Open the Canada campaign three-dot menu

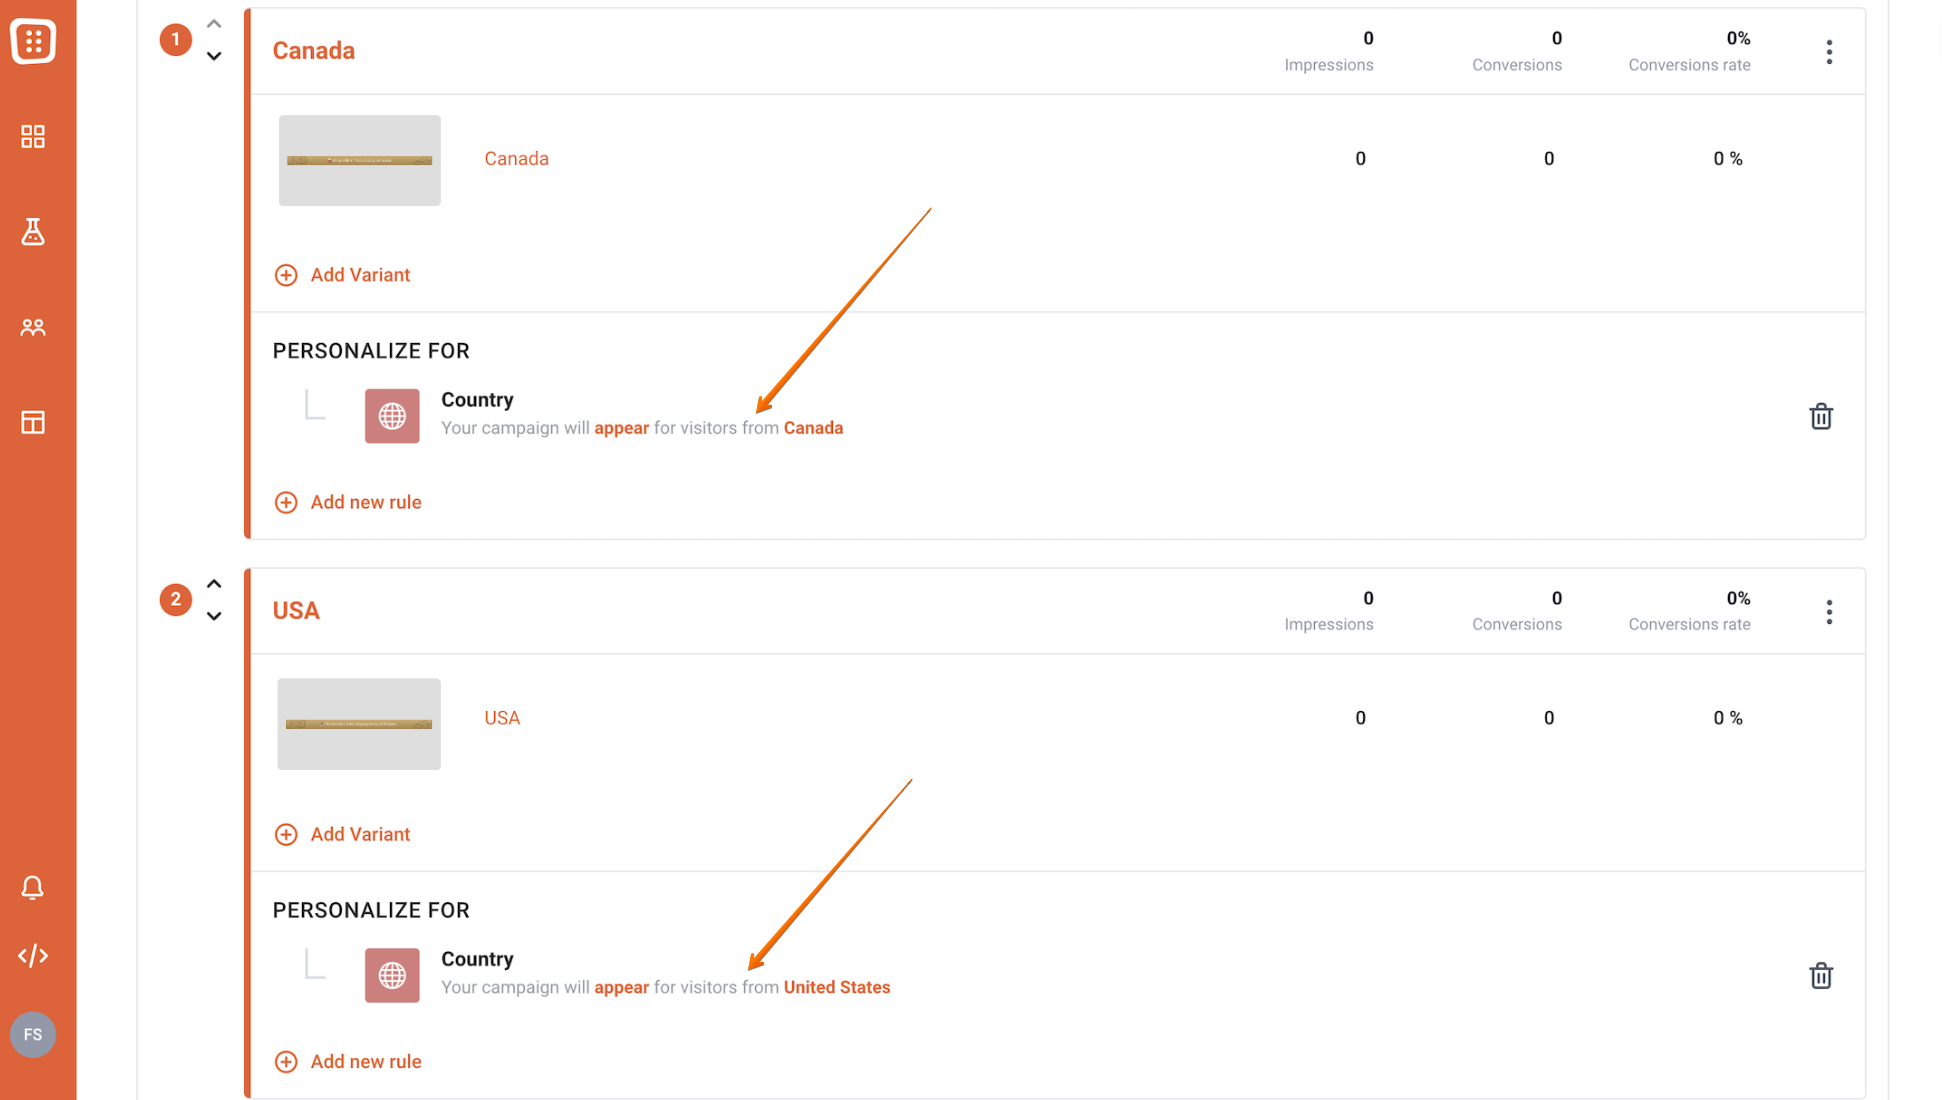pos(1829,52)
